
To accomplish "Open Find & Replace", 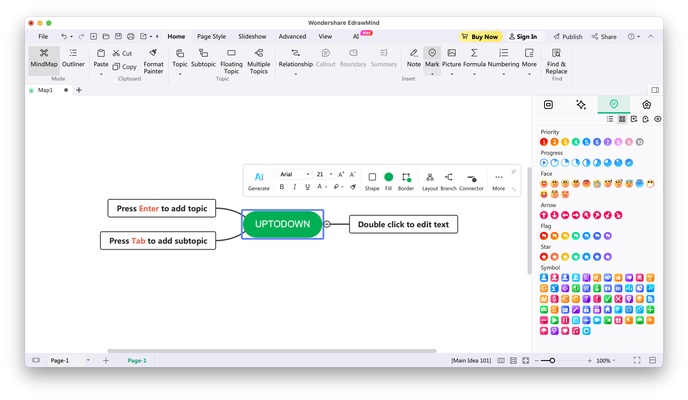I will [x=556, y=61].
